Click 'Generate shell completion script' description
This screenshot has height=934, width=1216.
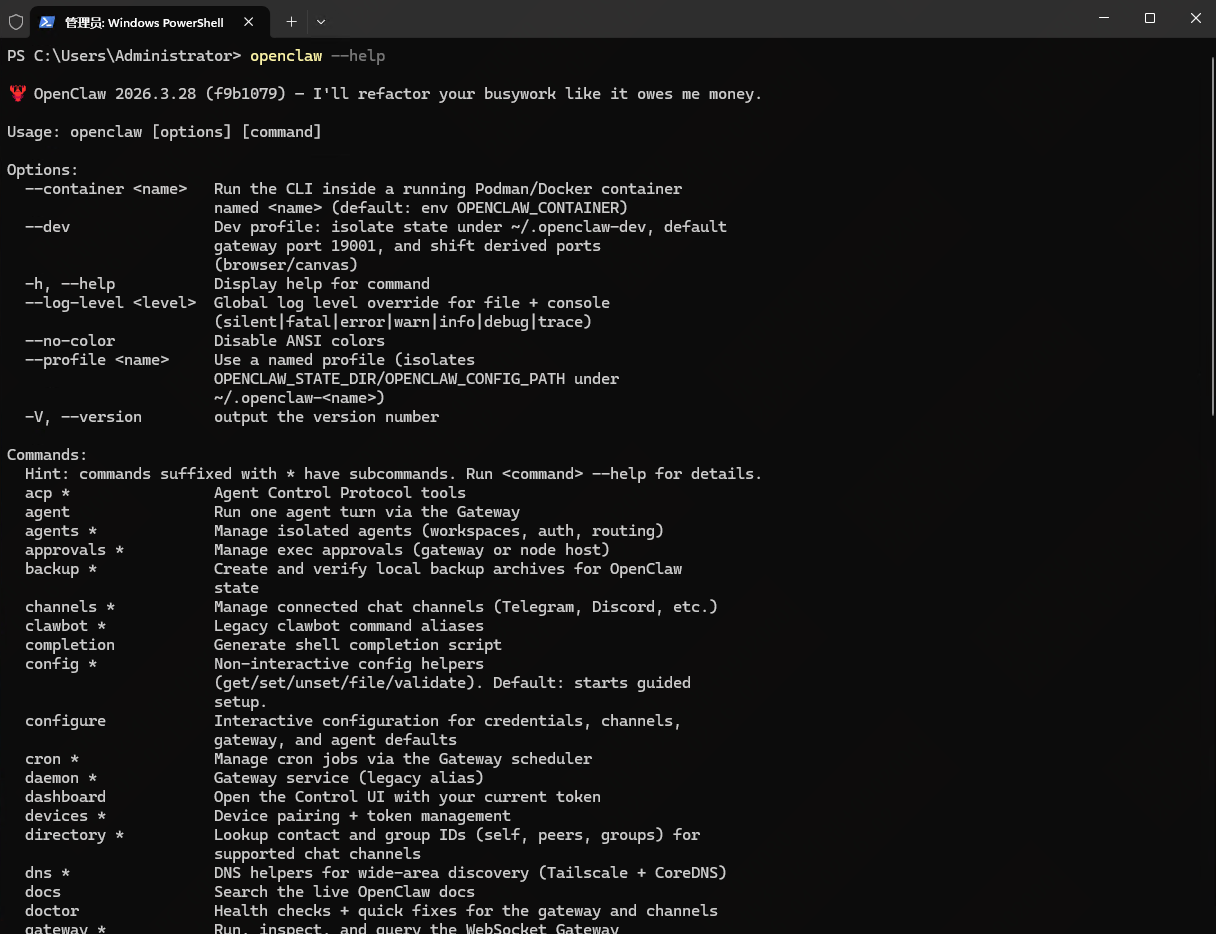(x=358, y=645)
